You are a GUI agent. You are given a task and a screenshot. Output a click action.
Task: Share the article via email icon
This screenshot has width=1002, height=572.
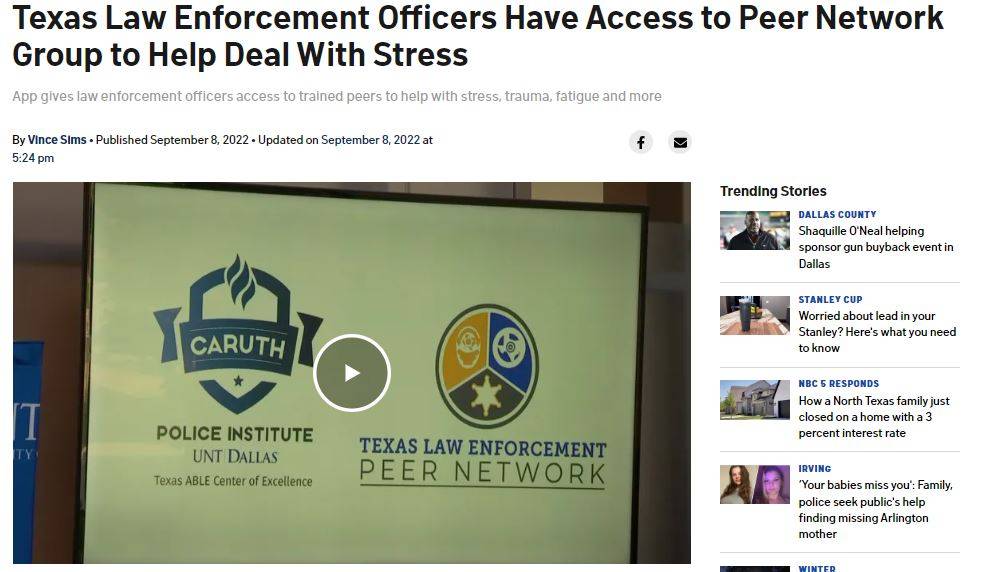[680, 142]
